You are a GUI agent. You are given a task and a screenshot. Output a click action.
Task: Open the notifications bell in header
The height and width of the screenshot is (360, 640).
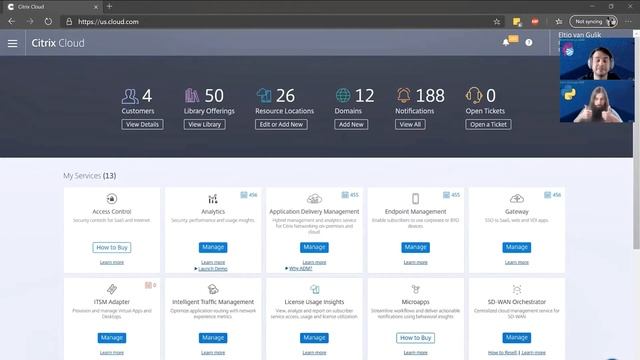click(506, 42)
